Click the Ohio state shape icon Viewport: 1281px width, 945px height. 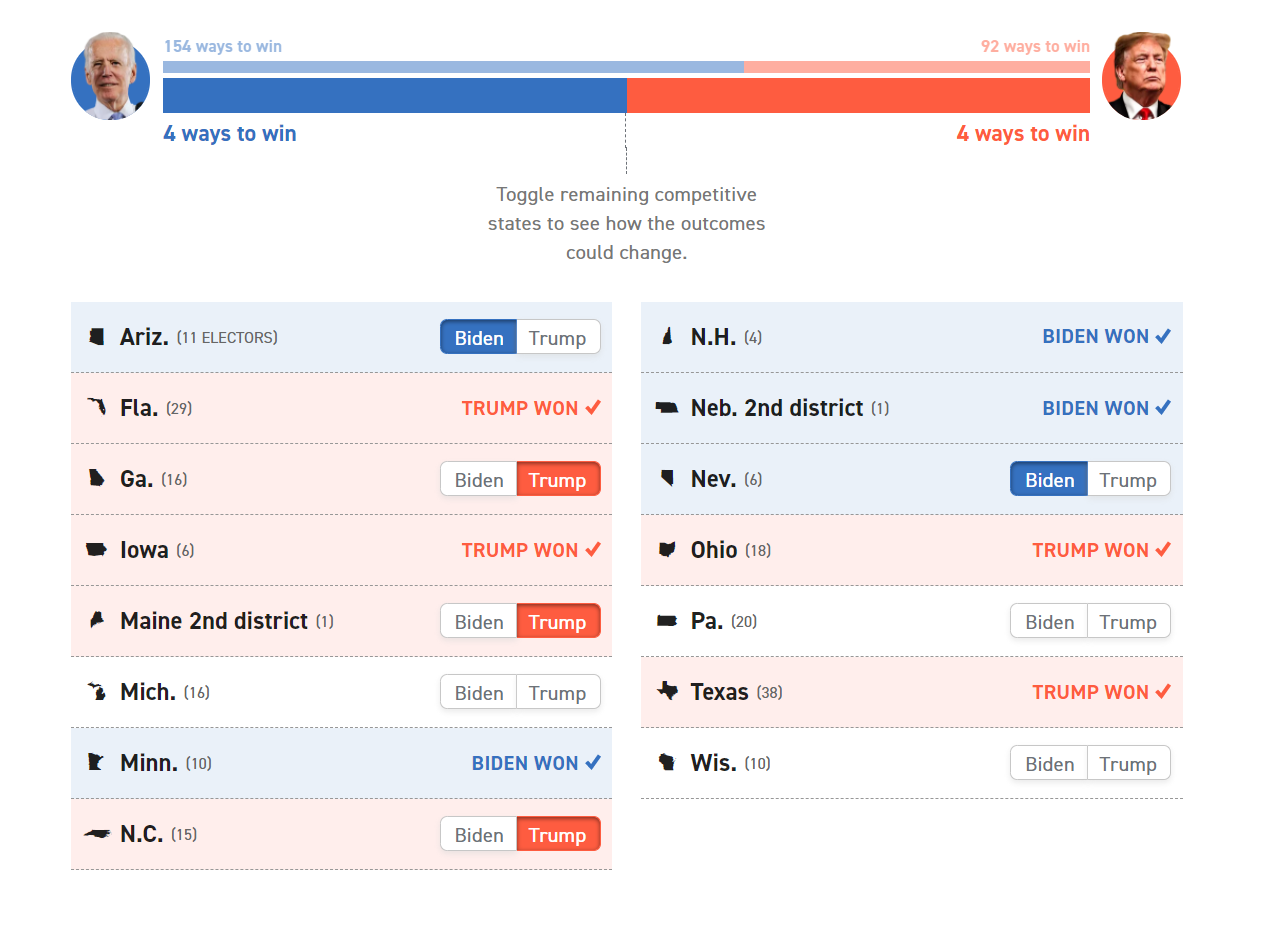tap(667, 550)
